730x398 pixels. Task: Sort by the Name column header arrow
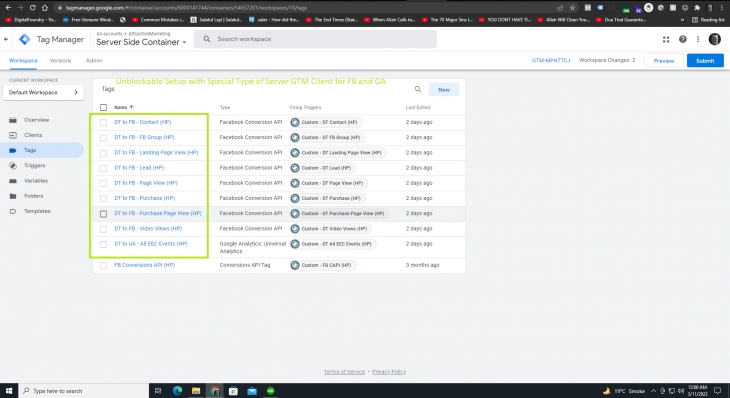click(131, 108)
